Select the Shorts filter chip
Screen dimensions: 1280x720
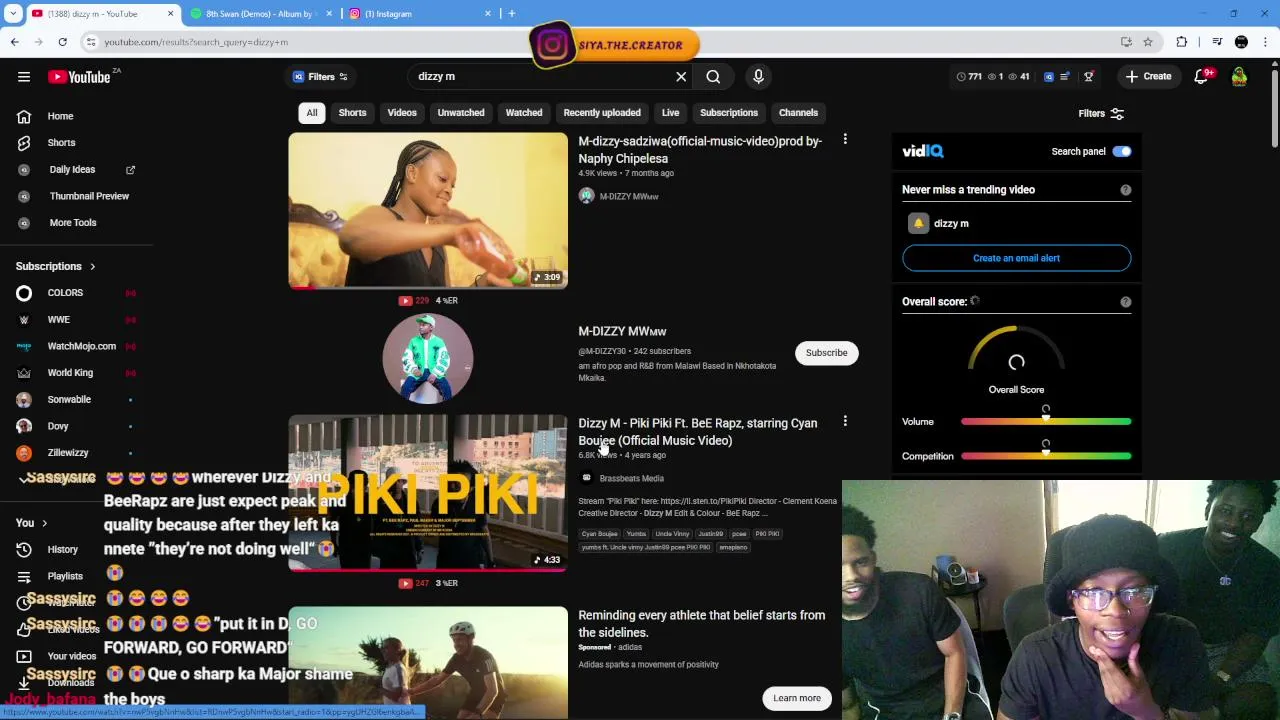[x=352, y=113]
